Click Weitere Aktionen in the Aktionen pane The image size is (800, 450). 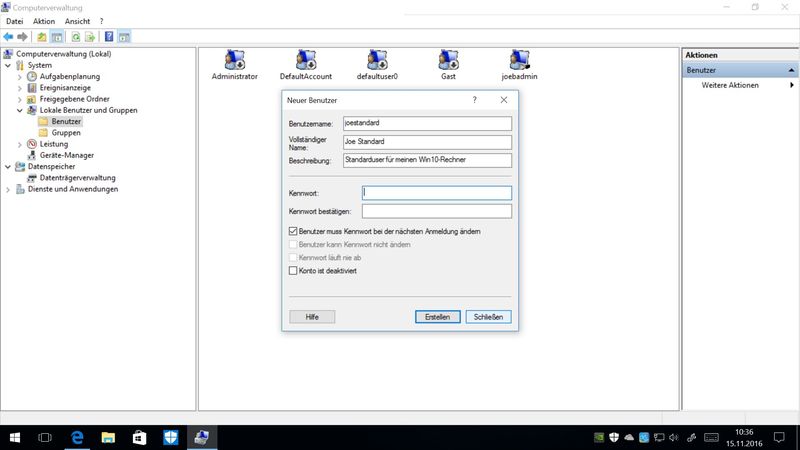(x=730, y=85)
